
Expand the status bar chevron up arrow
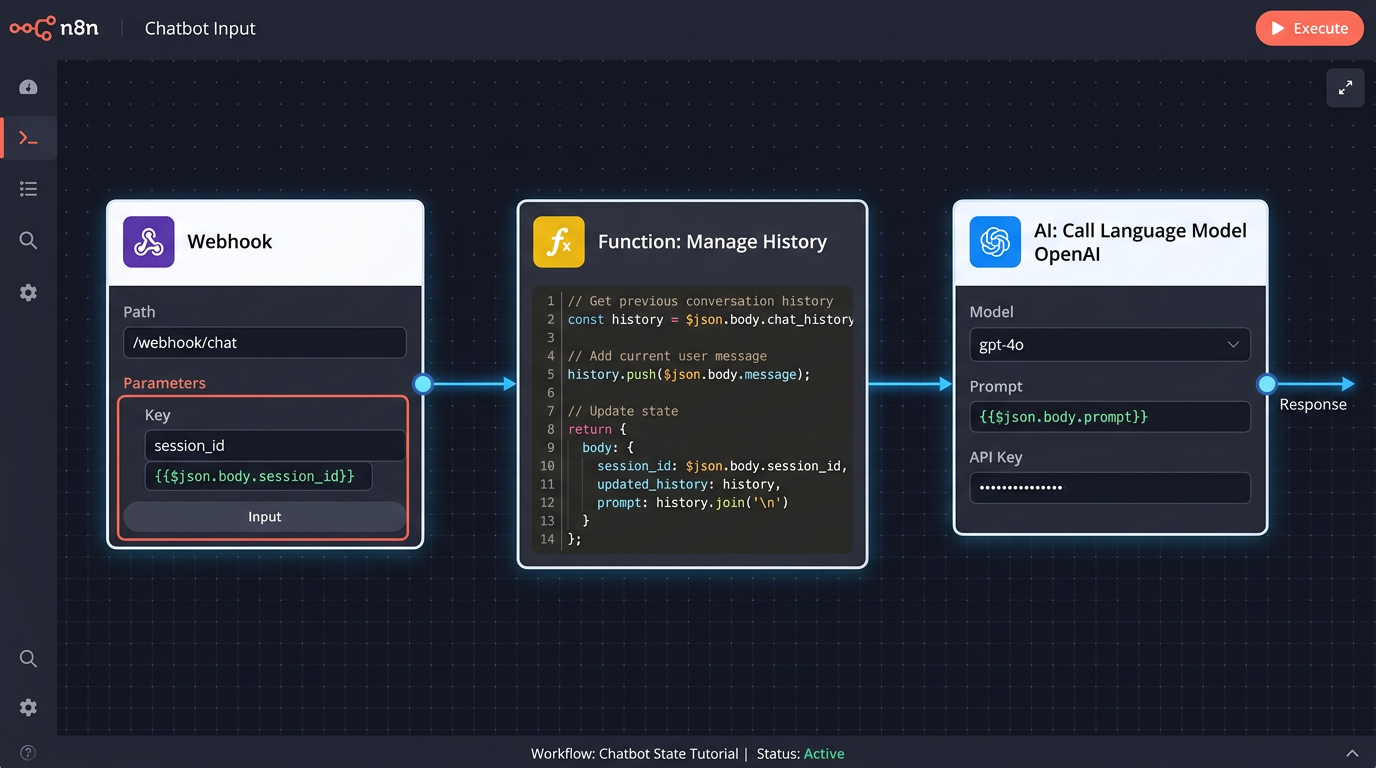coord(1352,753)
